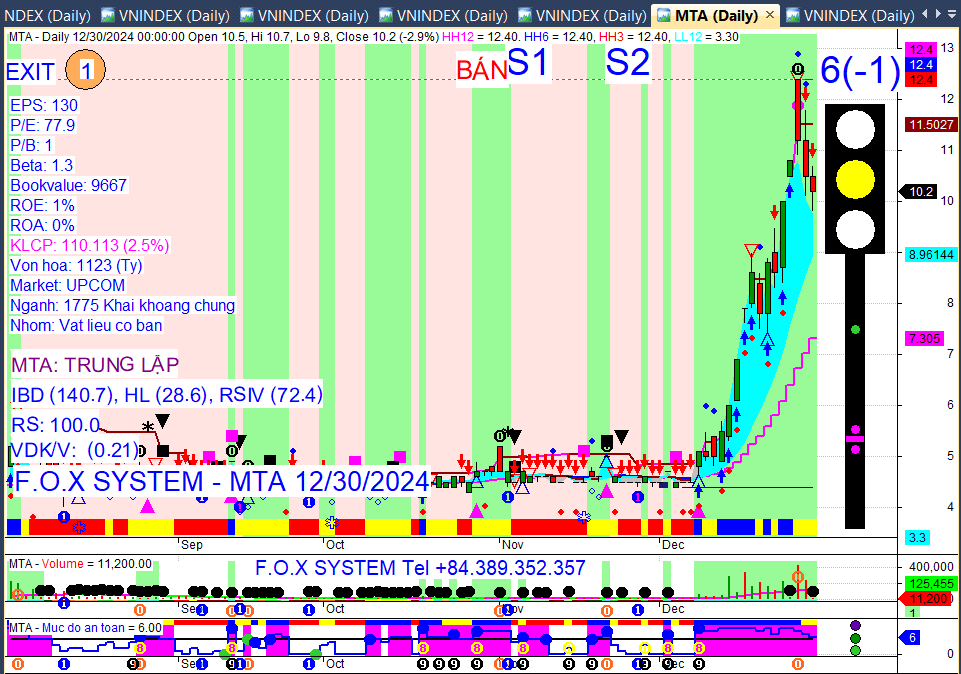Click the 6(-1) score text

[x=860, y=69]
